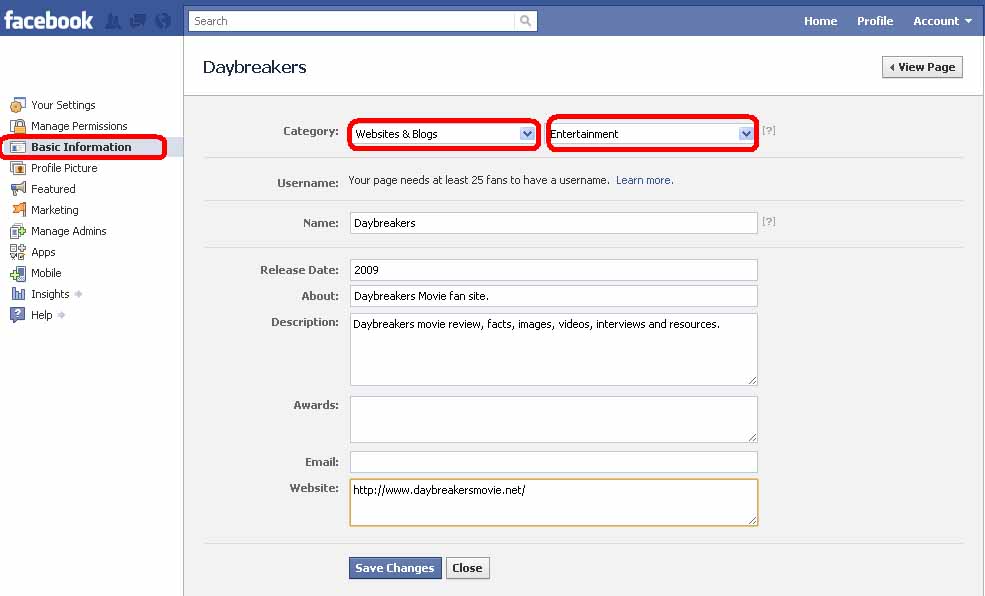
Task: Click Help question mark icon
Action: pyautogui.click(x=18, y=315)
